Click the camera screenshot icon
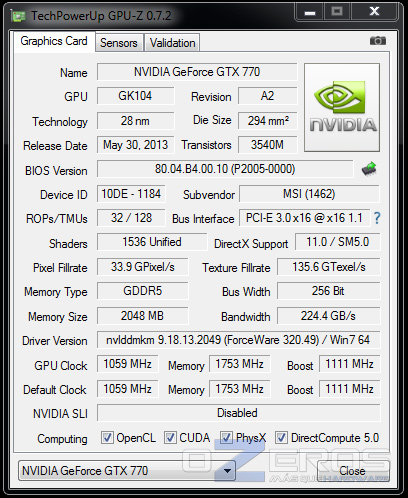This screenshot has height=498, width=408. pyautogui.click(x=378, y=41)
